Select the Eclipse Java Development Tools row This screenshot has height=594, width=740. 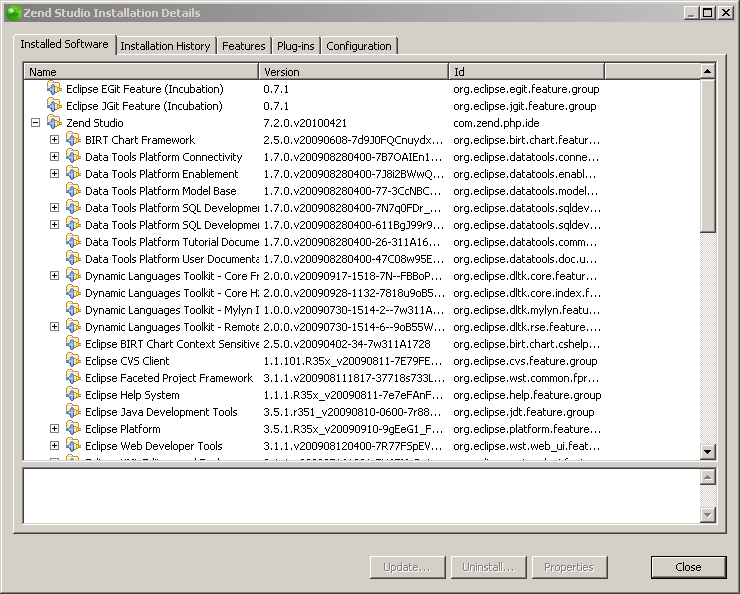pyautogui.click(x=362, y=411)
